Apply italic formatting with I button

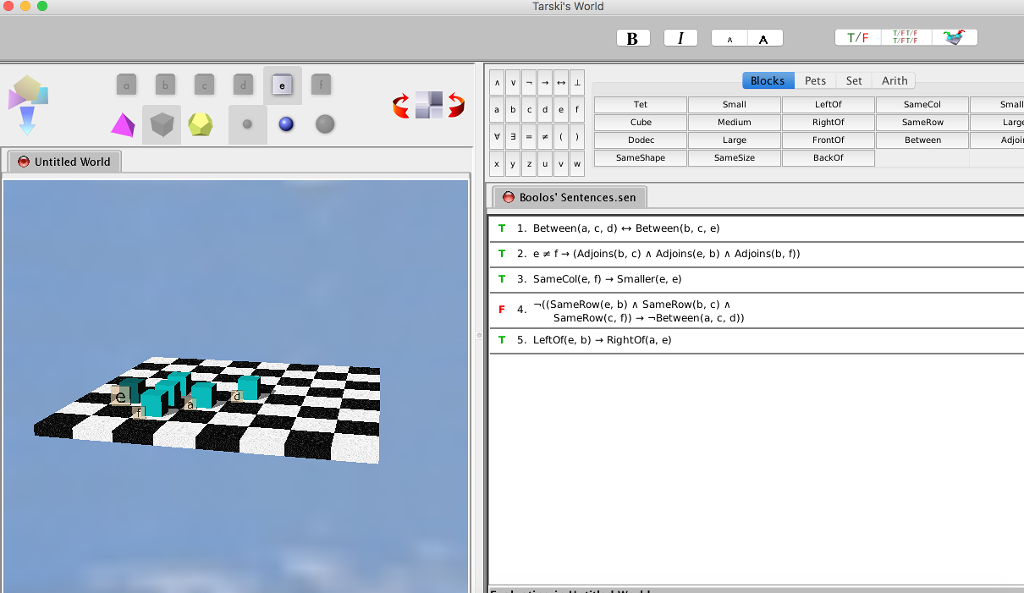680,39
